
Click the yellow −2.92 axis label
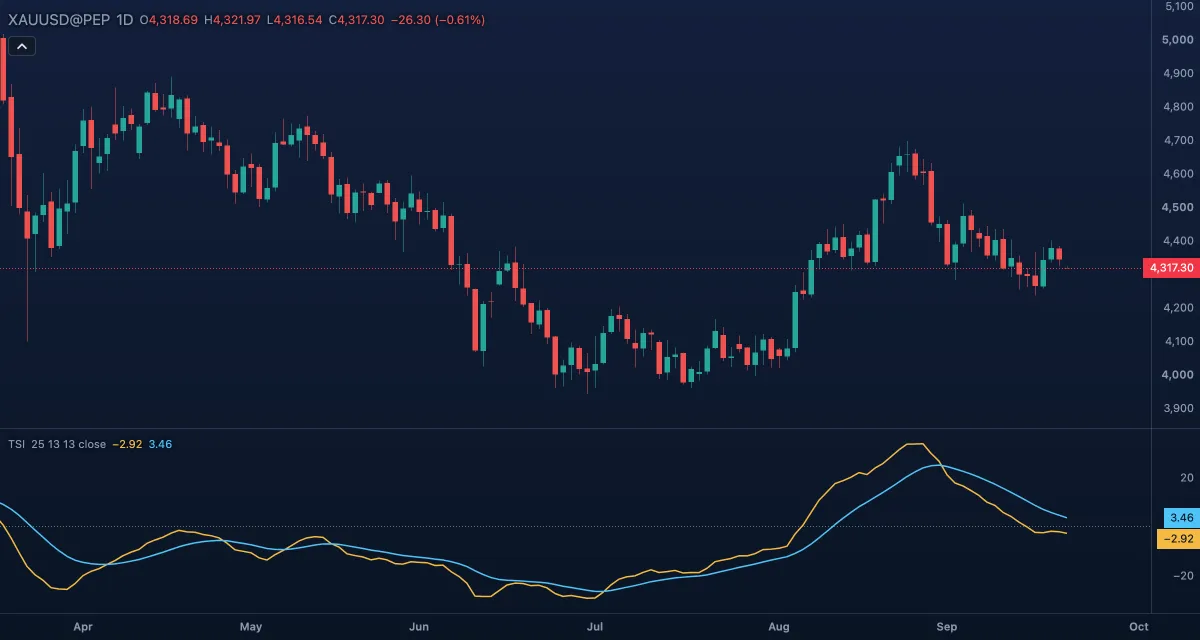pyautogui.click(x=1178, y=539)
